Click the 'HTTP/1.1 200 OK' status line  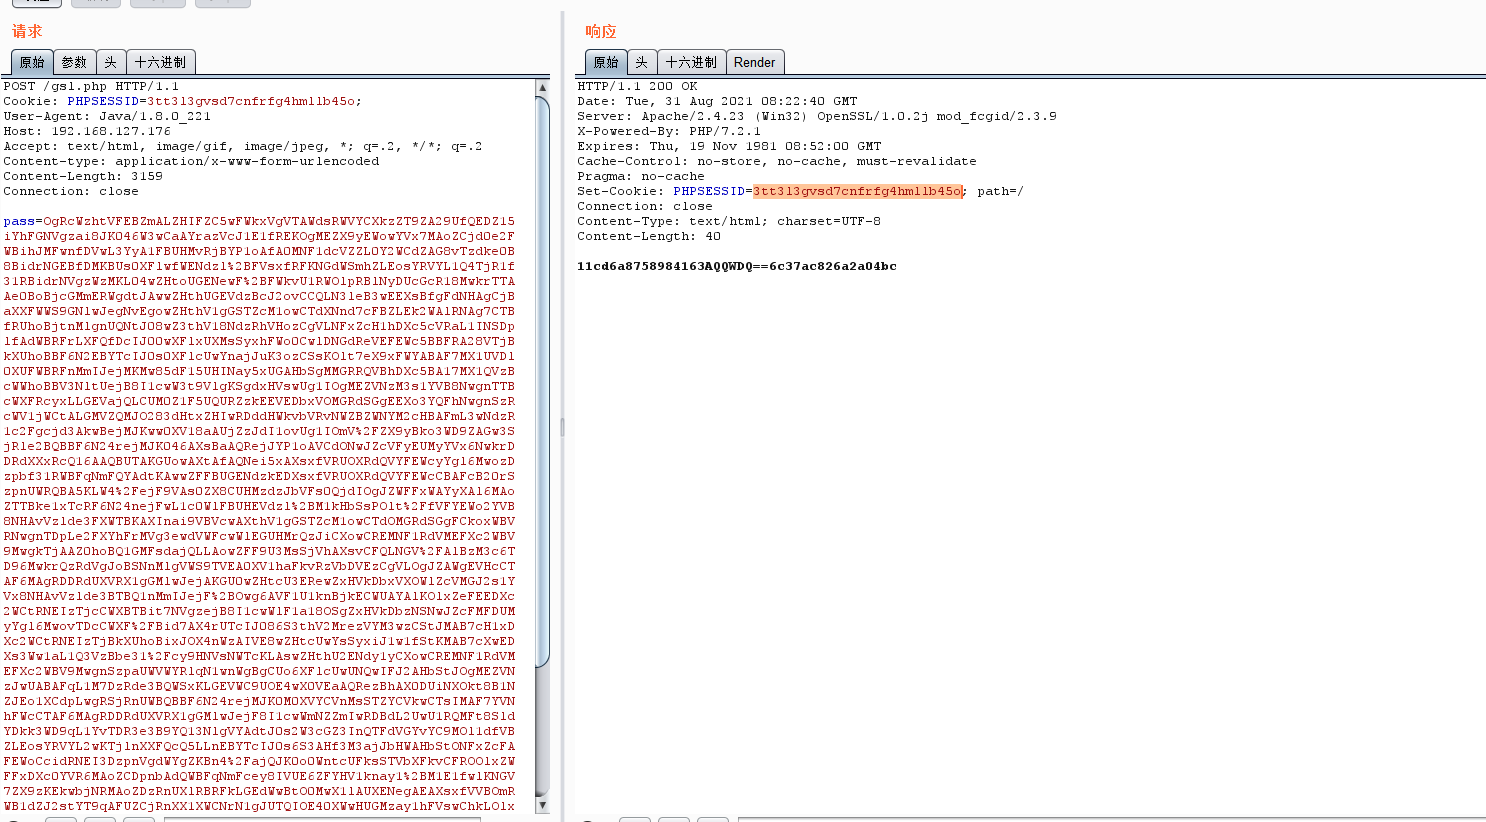click(x=637, y=86)
